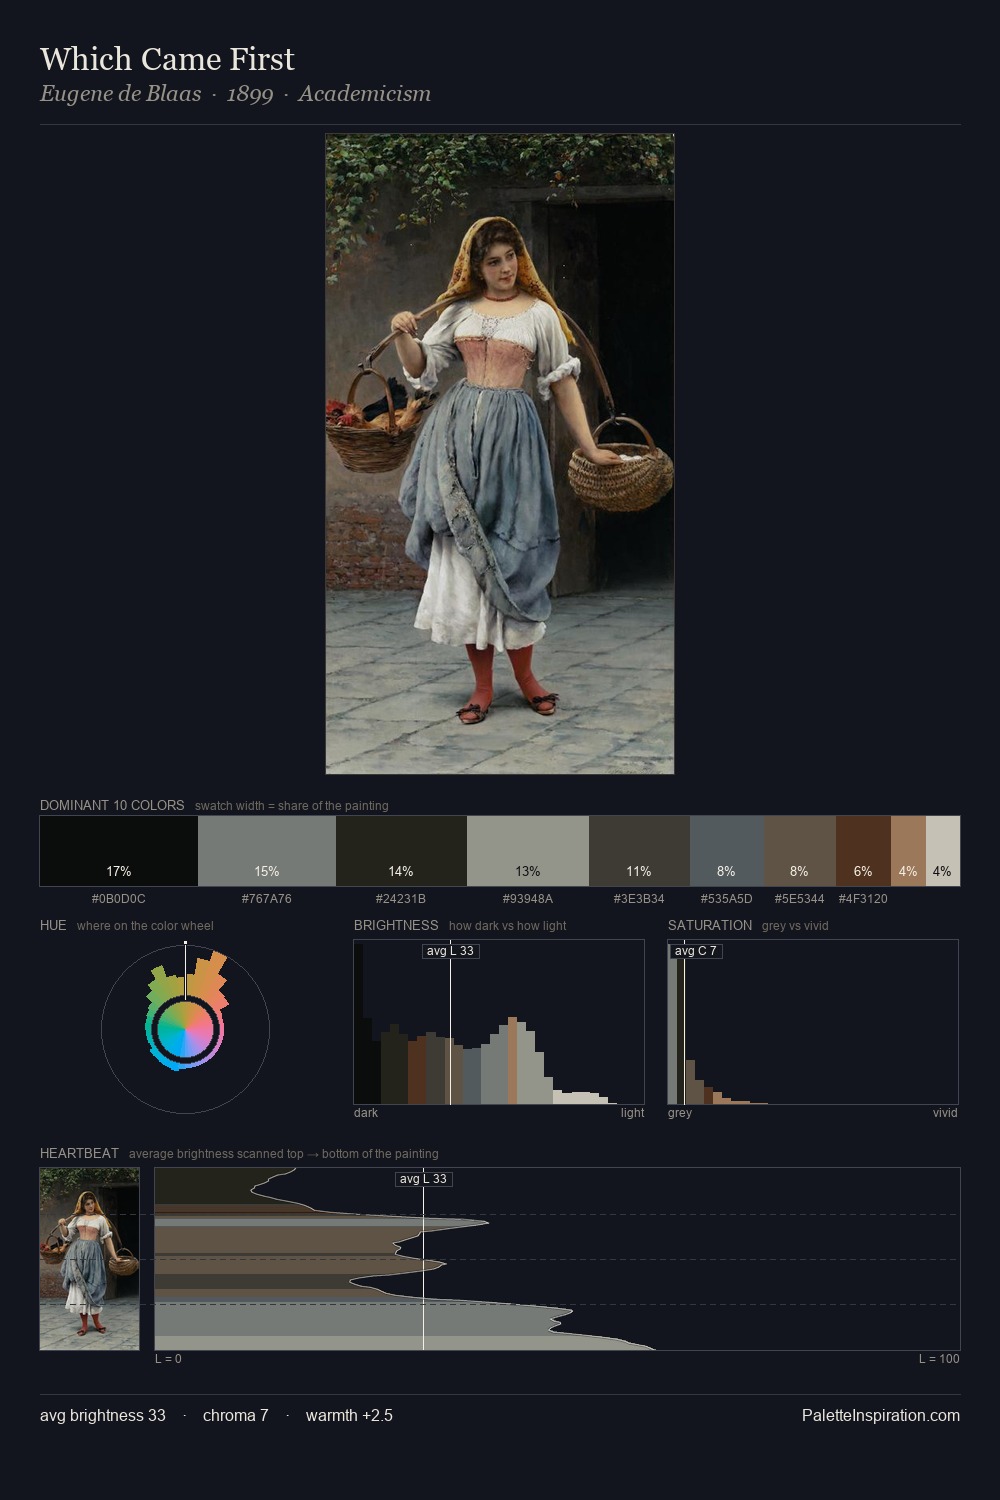The height and width of the screenshot is (1500, 1000).
Task: Click the 'L = 0' axis label
Action: (168, 1359)
